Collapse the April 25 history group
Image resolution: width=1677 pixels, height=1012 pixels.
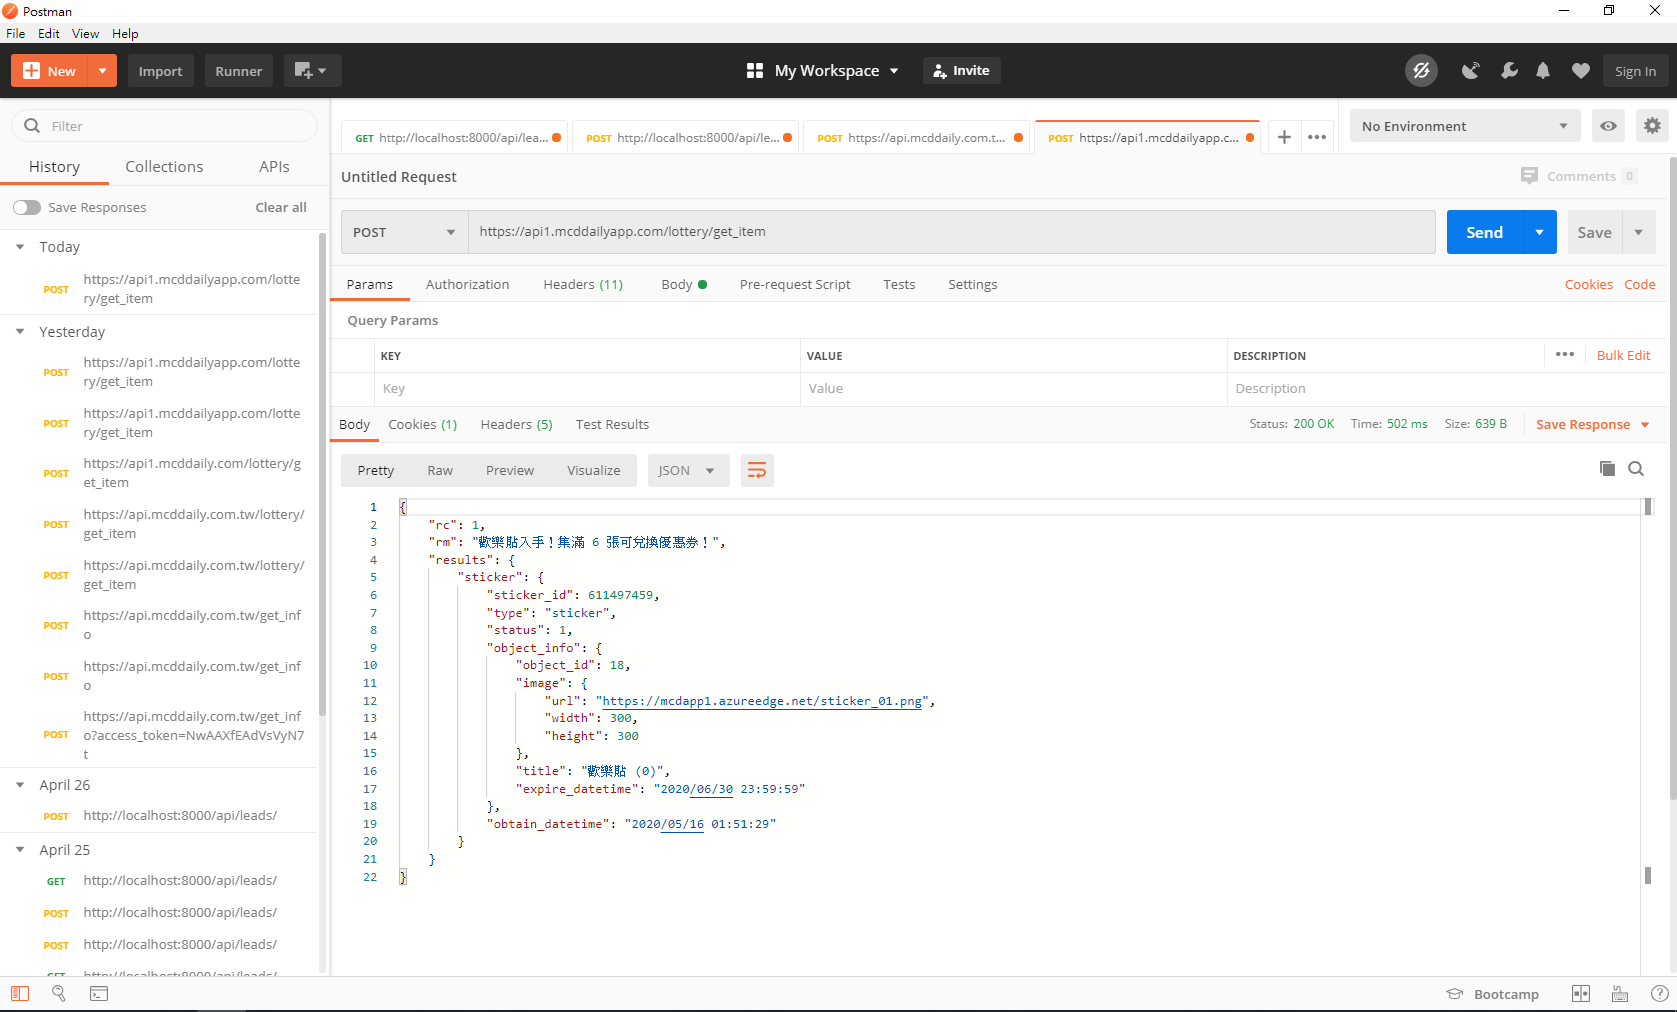[20, 850]
